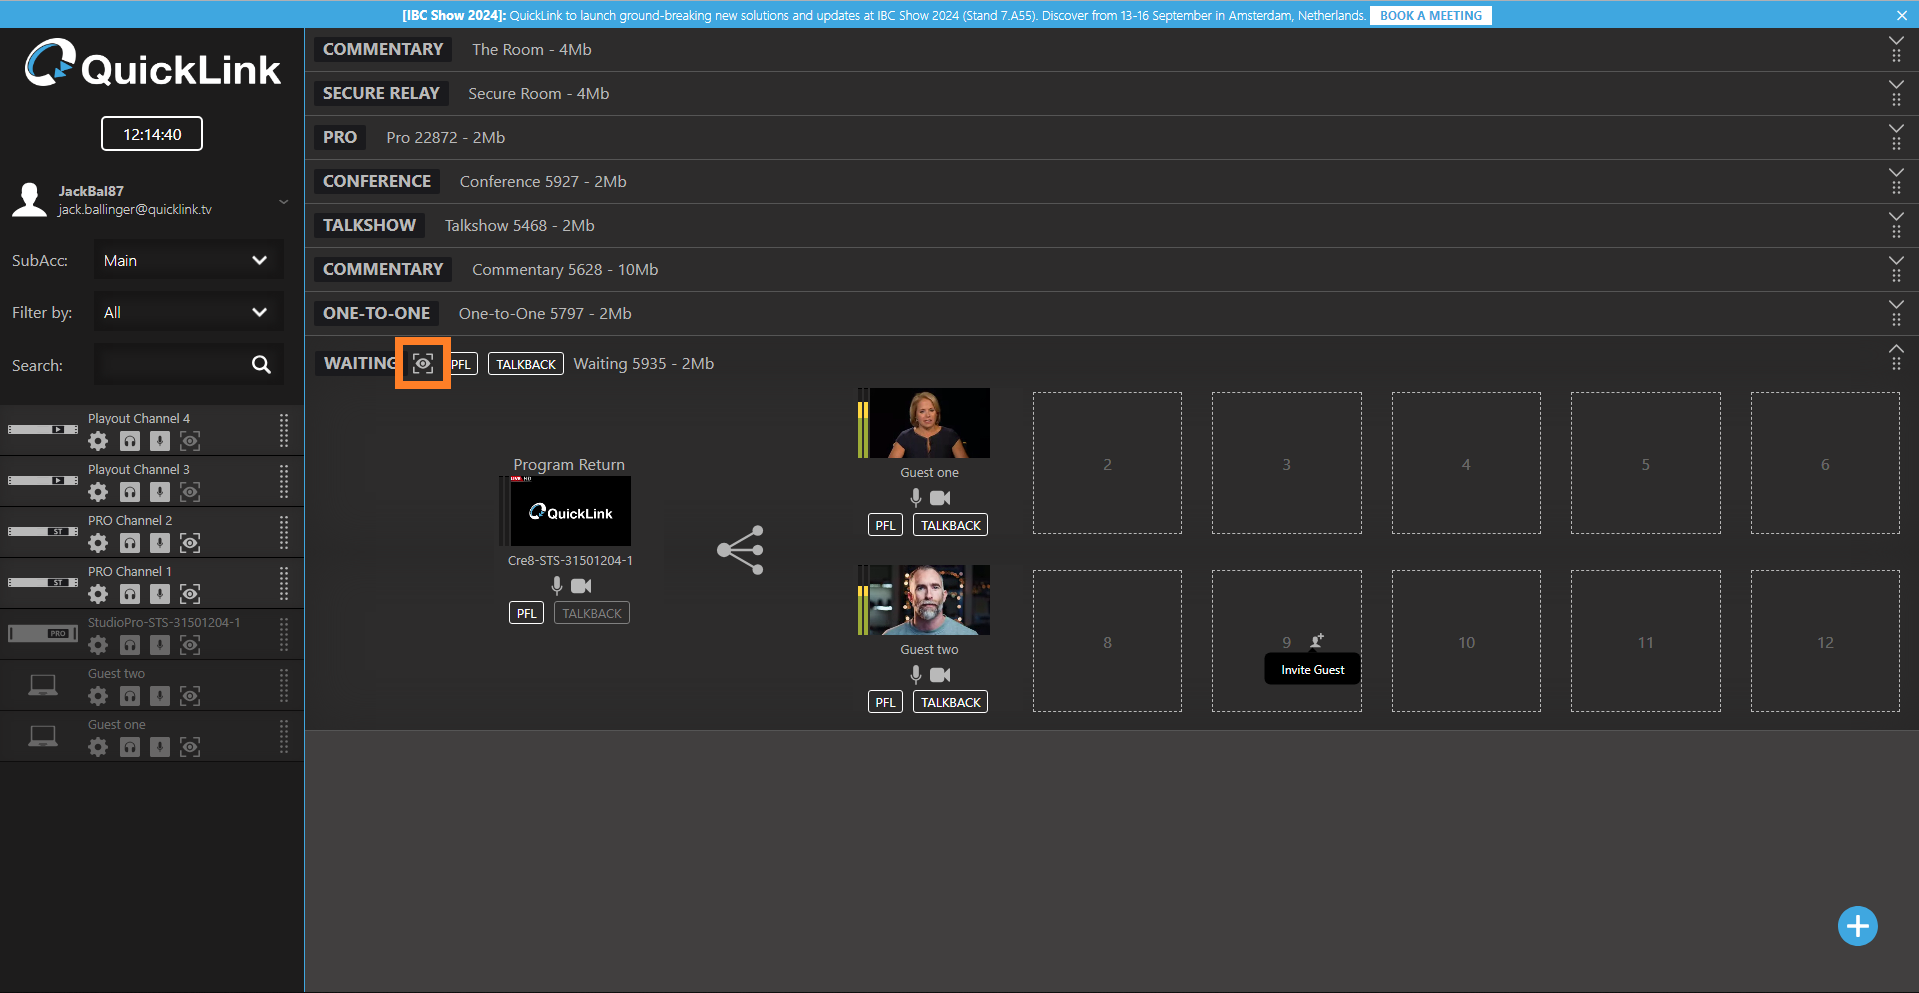Click the share icon next to Program Return

pyautogui.click(x=740, y=549)
